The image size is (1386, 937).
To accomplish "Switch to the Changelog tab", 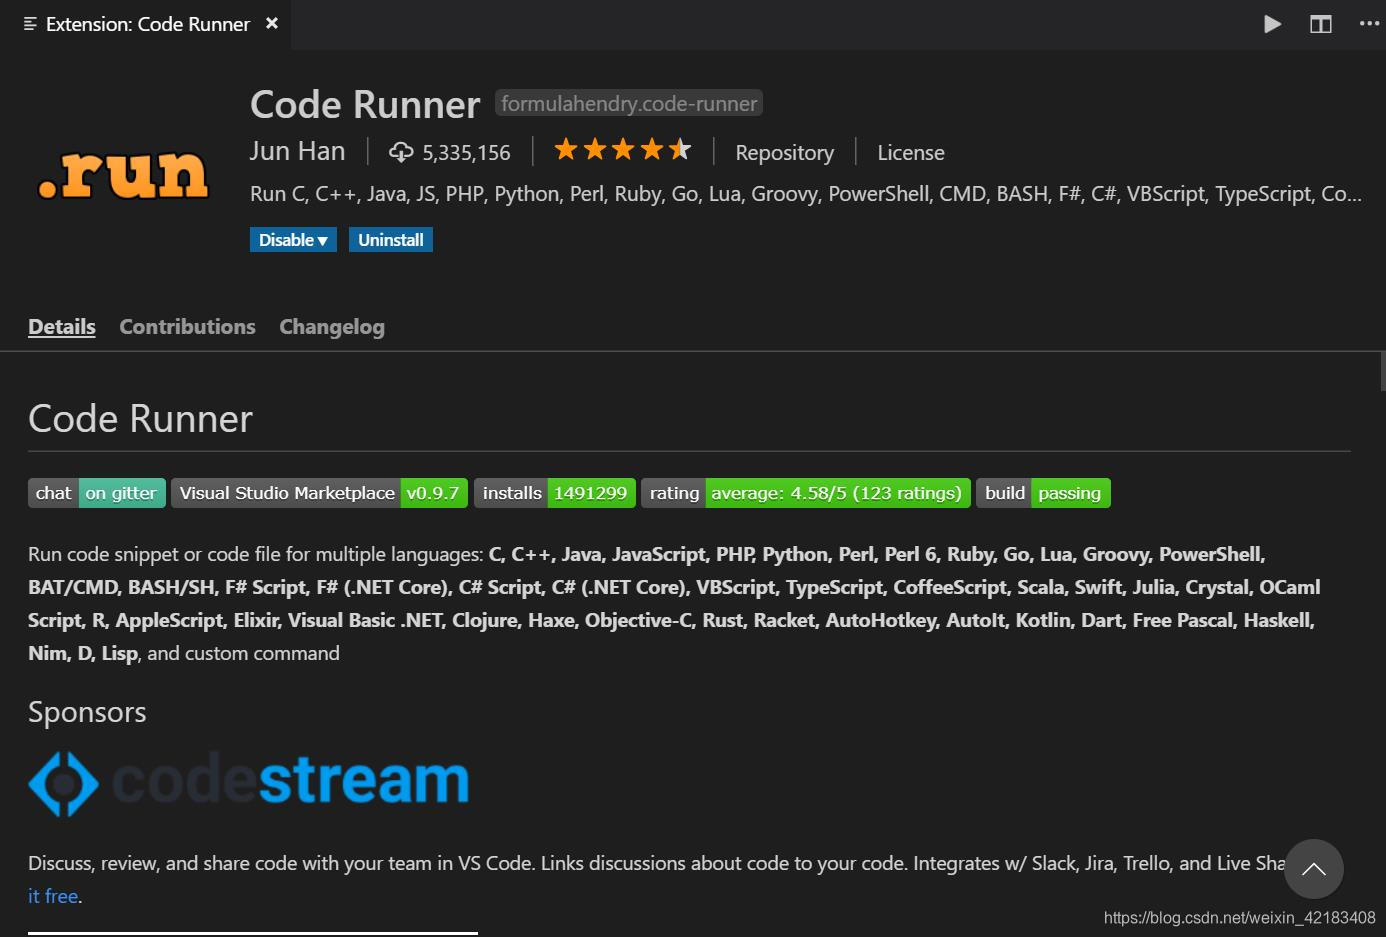I will [332, 327].
